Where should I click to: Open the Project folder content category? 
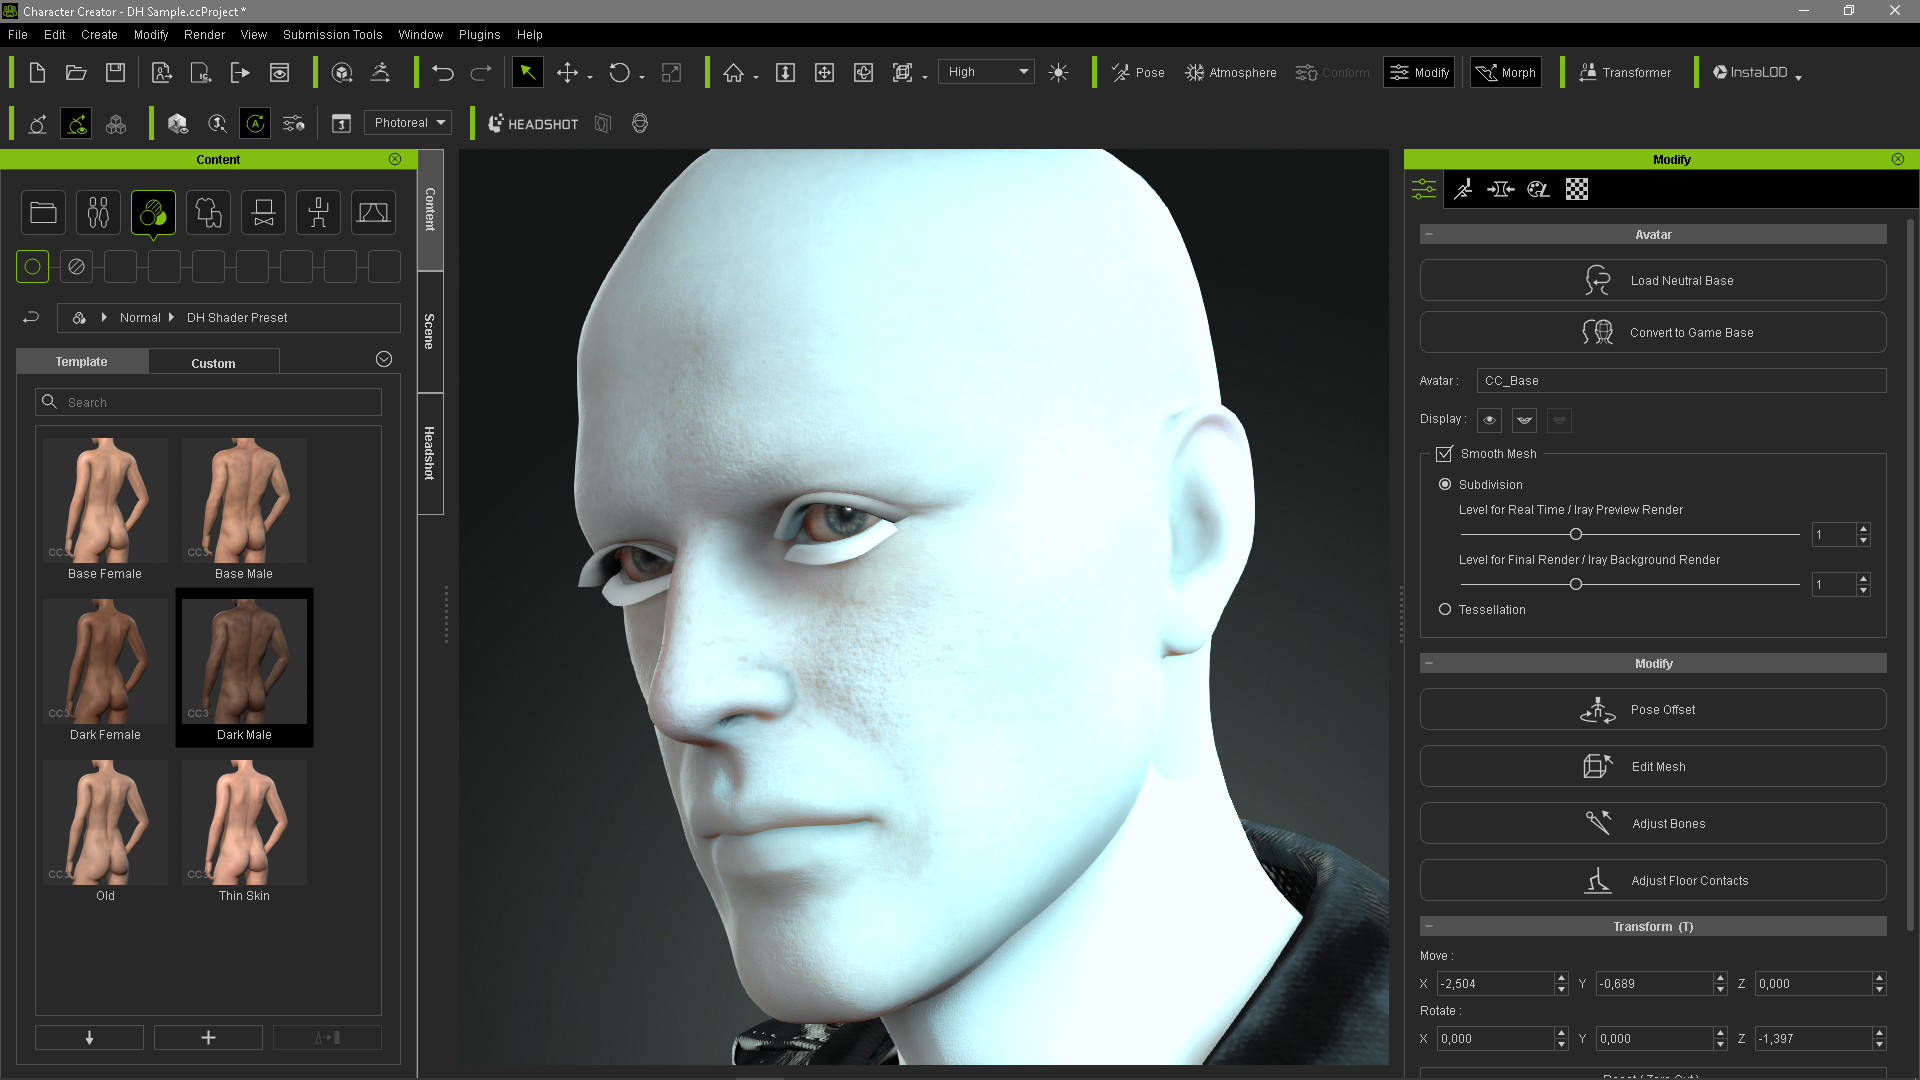coord(43,212)
